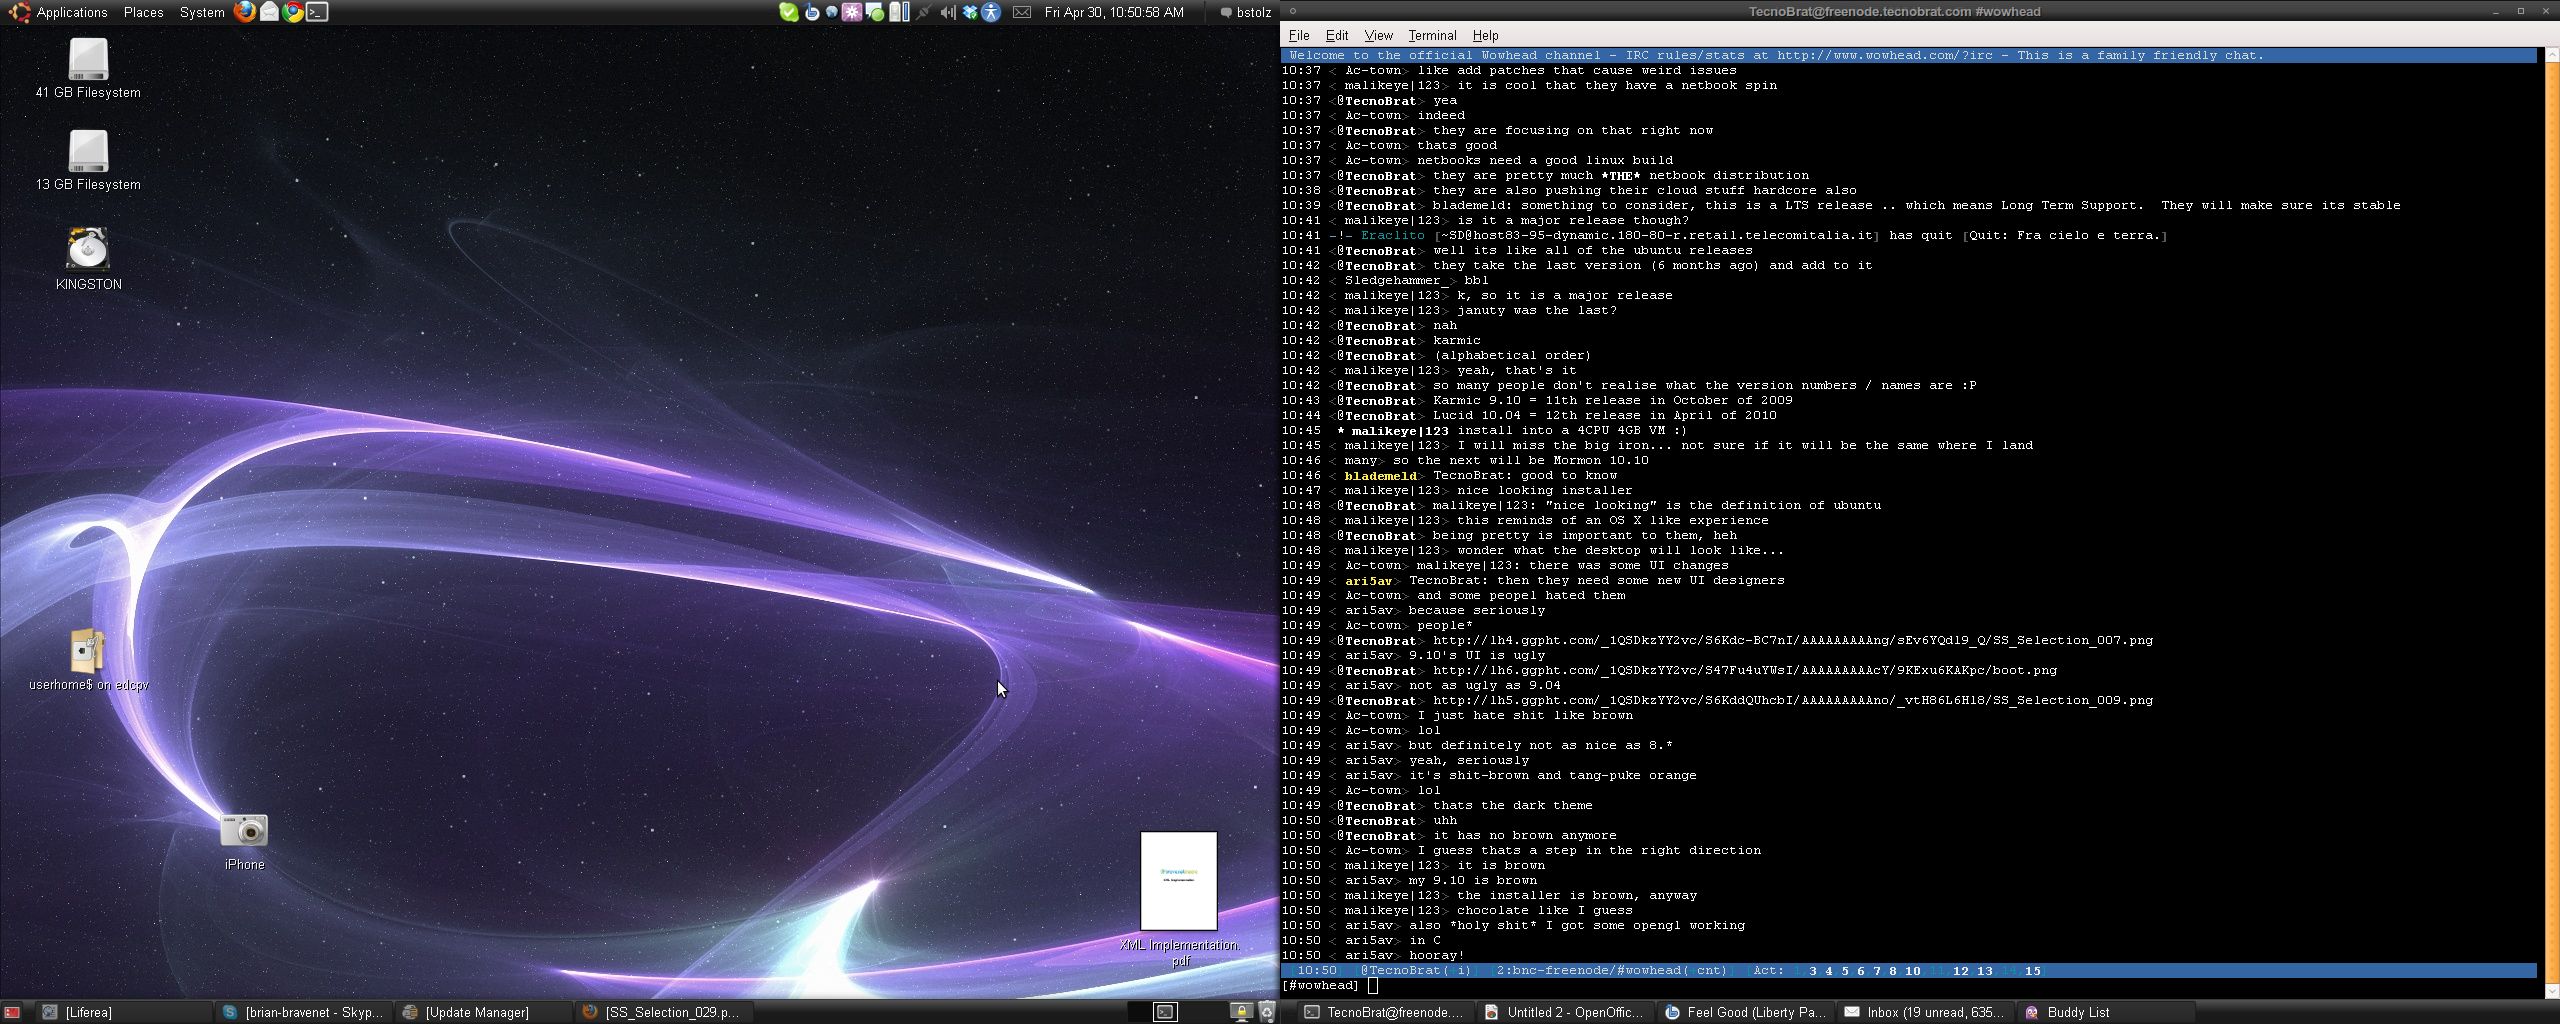The width and height of the screenshot is (2560, 1024).
Task: Toggle show desktop button in bottom panel
Action: click(12, 1012)
